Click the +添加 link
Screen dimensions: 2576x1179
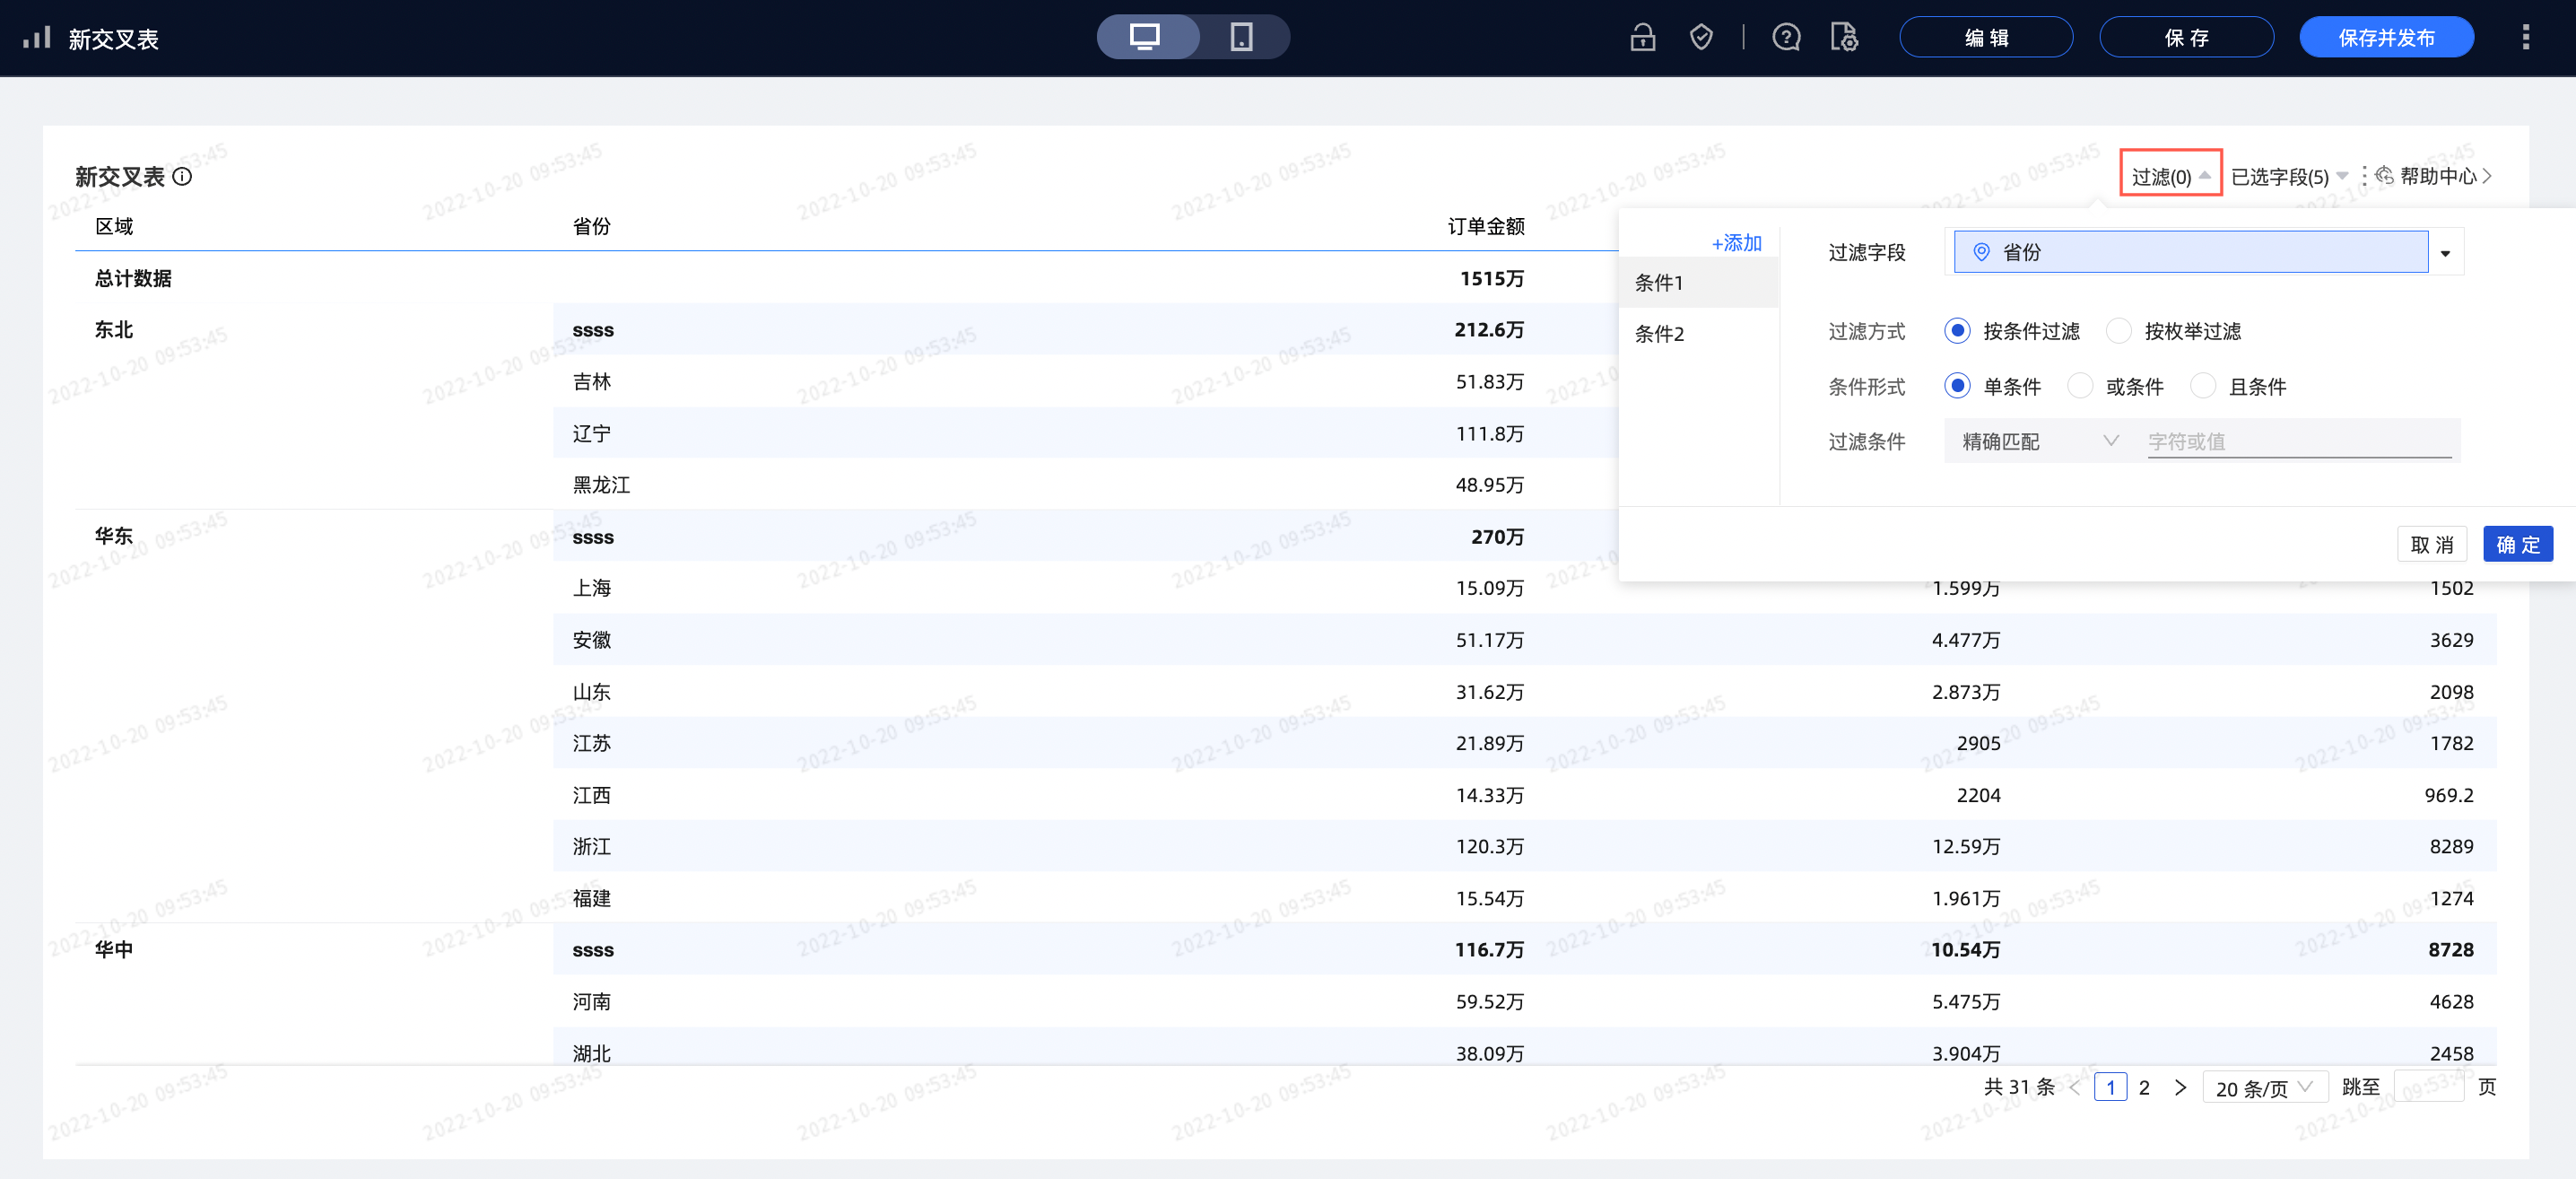(x=1736, y=243)
